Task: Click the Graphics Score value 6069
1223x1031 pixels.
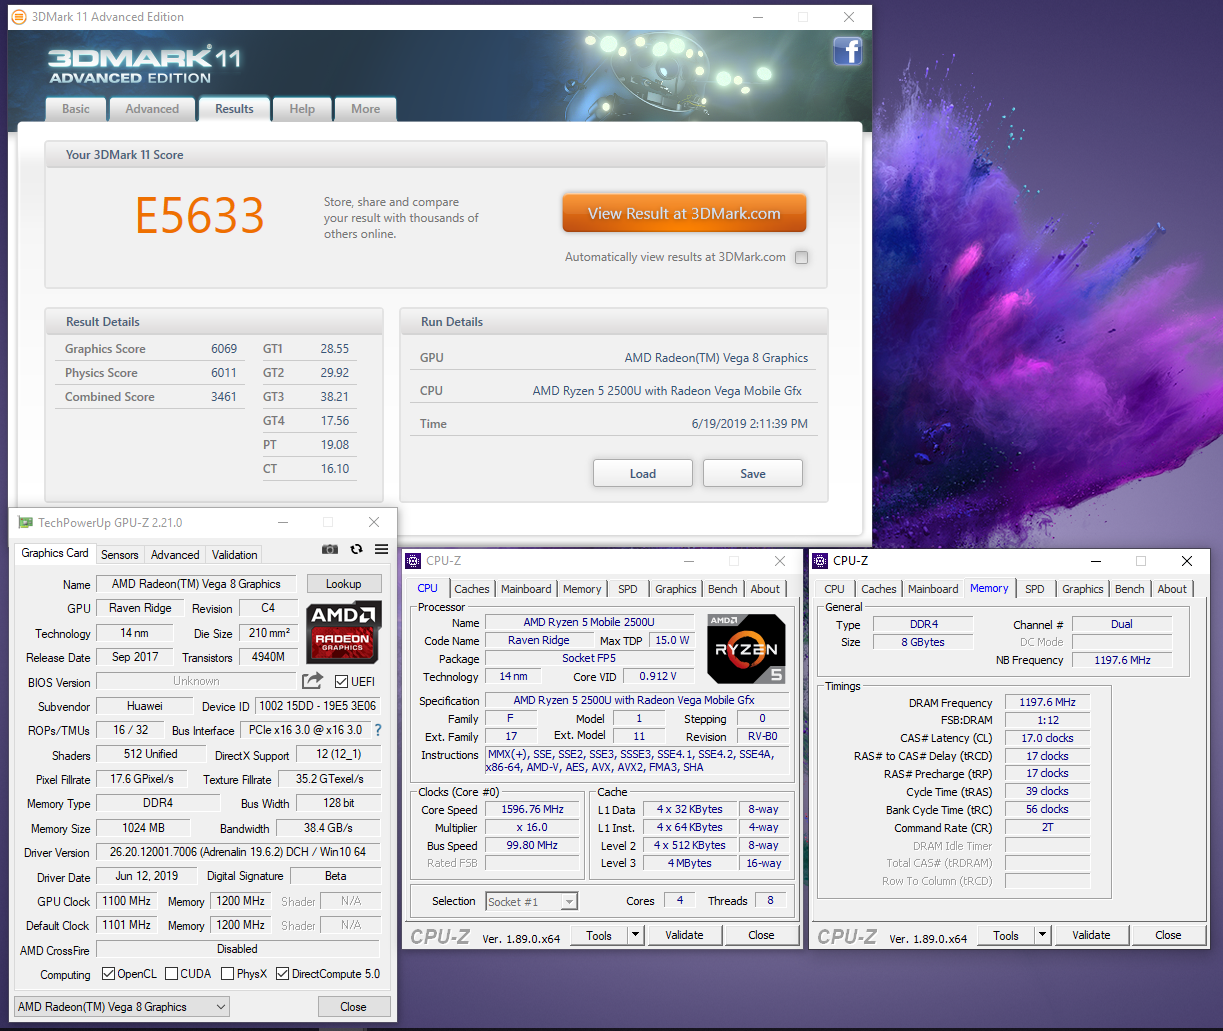Action: pyautogui.click(x=224, y=349)
